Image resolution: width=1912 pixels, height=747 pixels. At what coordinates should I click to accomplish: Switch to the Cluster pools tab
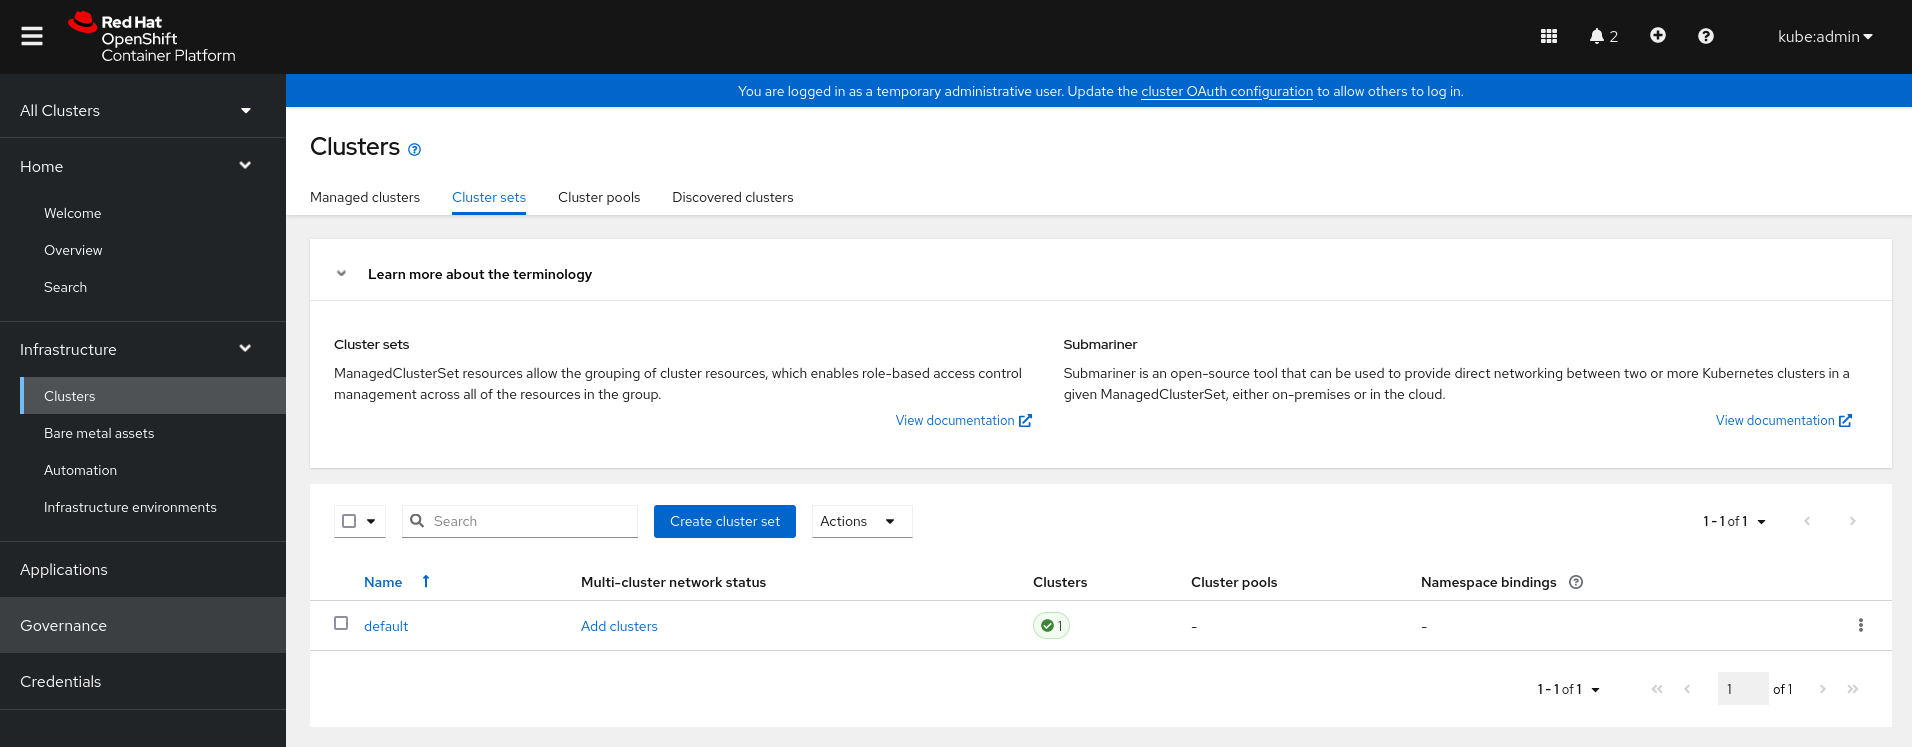coord(598,197)
